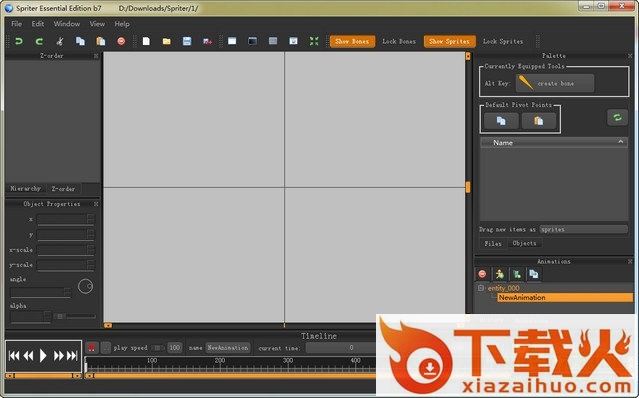The height and width of the screenshot is (398, 639).
Task: Select entity_000 in the Animations tree
Action: pos(503,288)
